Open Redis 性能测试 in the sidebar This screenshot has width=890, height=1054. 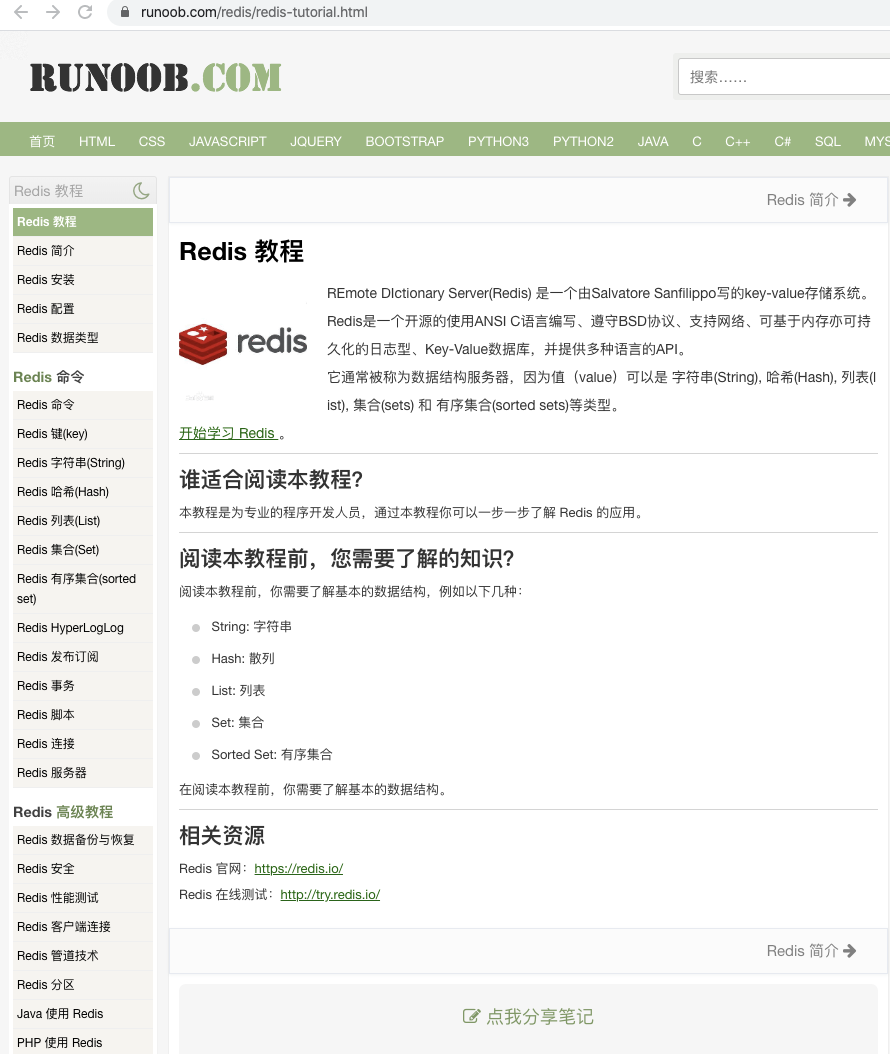pos(83,897)
